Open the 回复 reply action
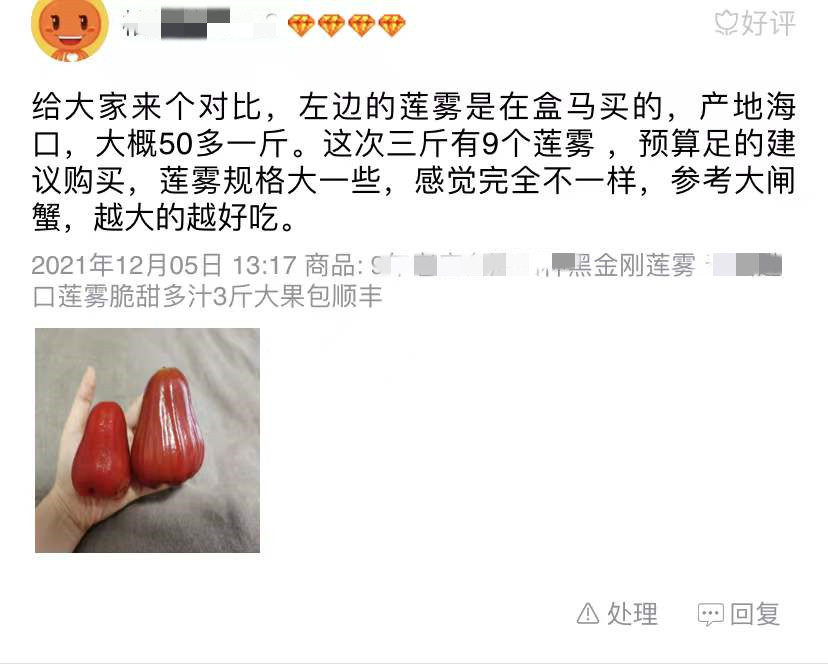This screenshot has height=672, width=828. 755,614
